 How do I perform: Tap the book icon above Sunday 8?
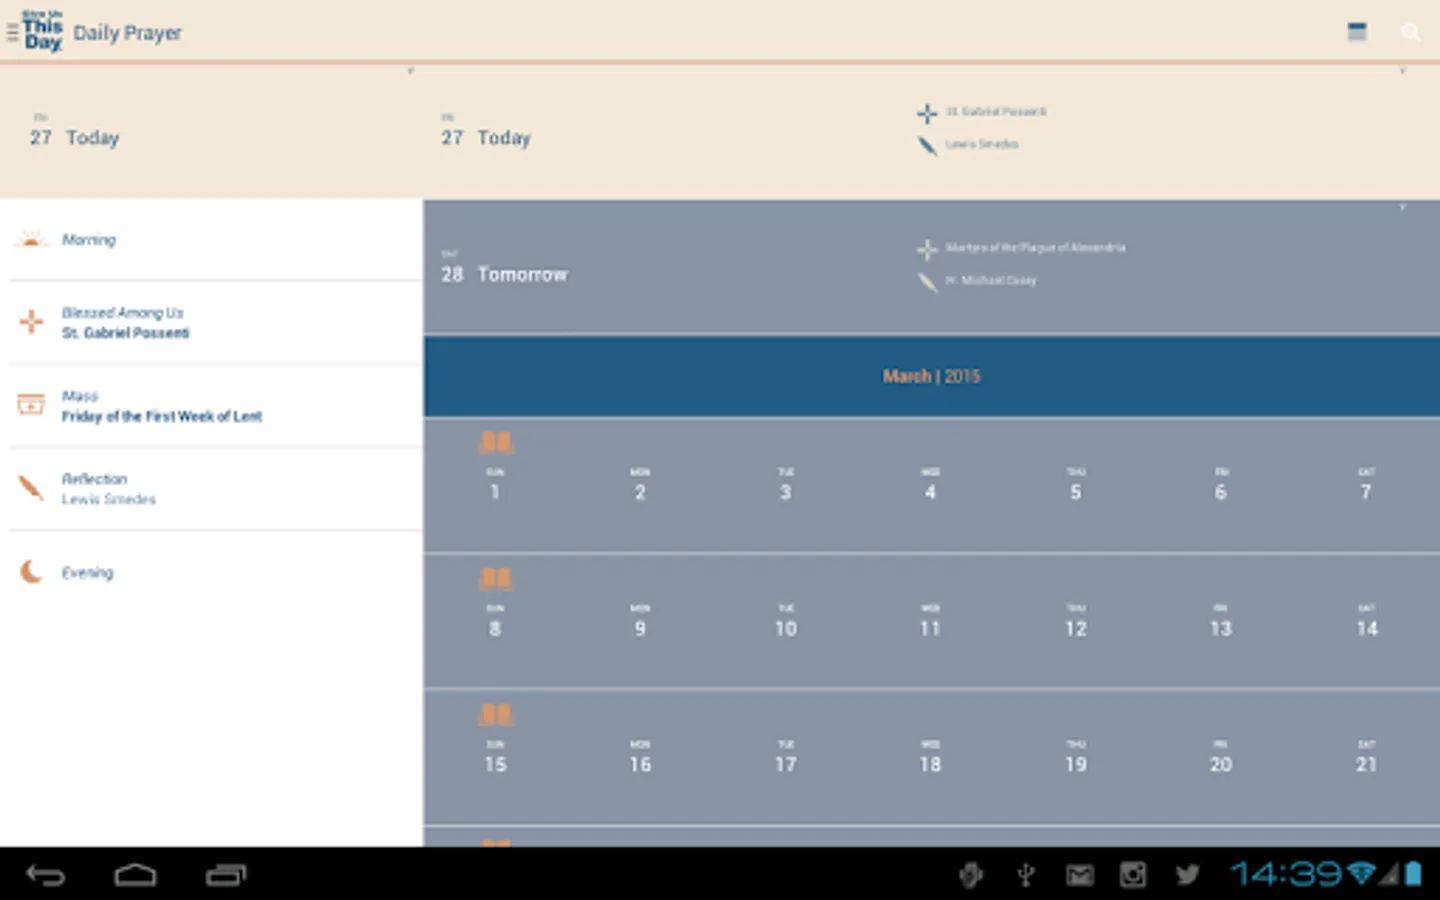click(x=496, y=578)
